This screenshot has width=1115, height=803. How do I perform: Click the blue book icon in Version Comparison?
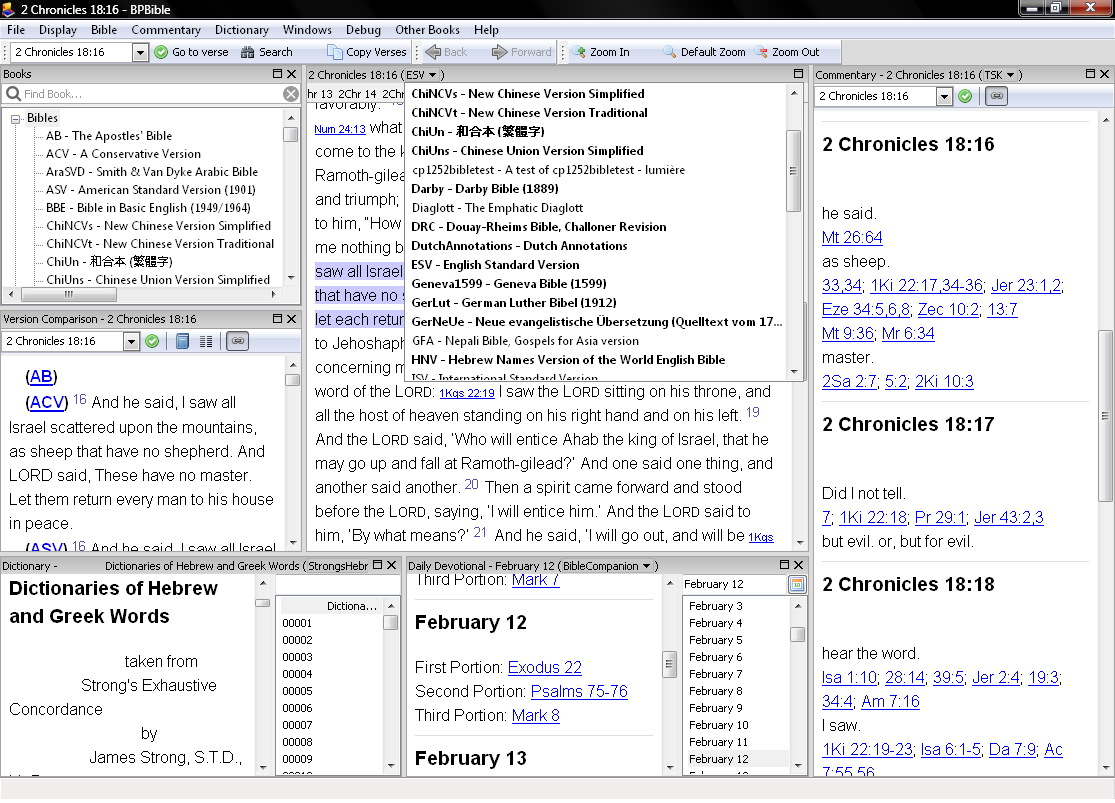click(183, 341)
